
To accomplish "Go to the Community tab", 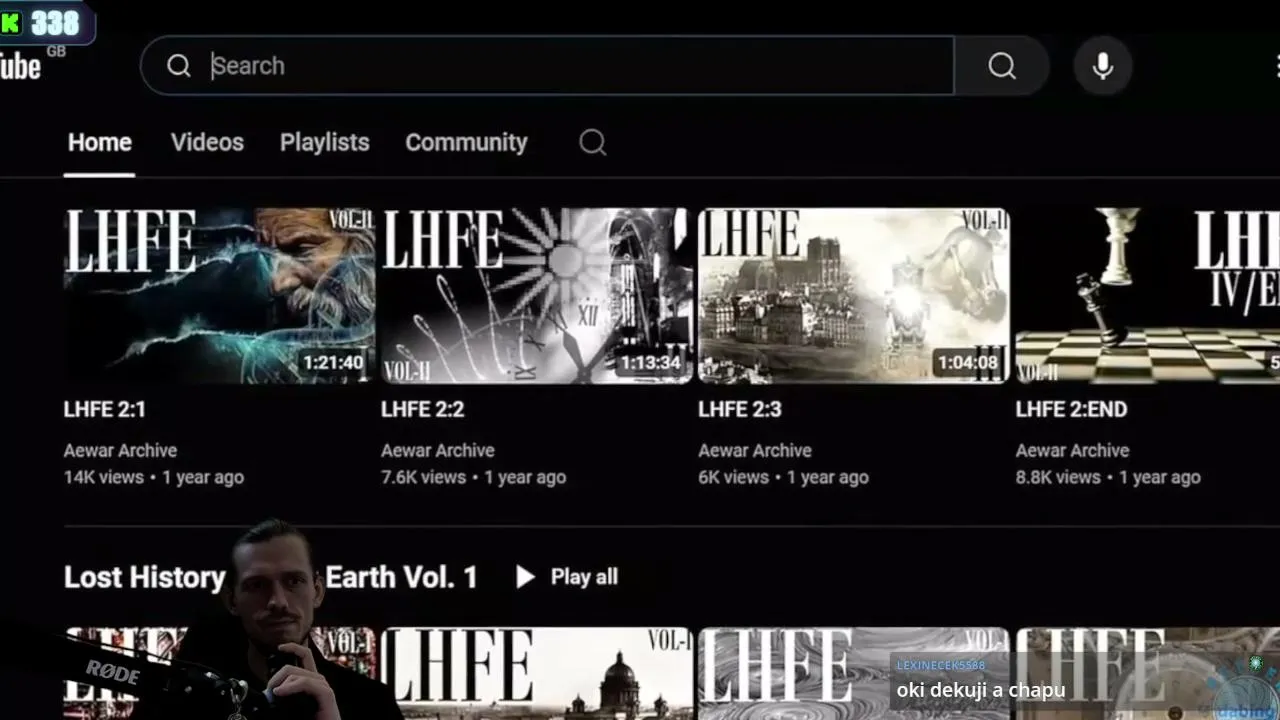I will [466, 142].
